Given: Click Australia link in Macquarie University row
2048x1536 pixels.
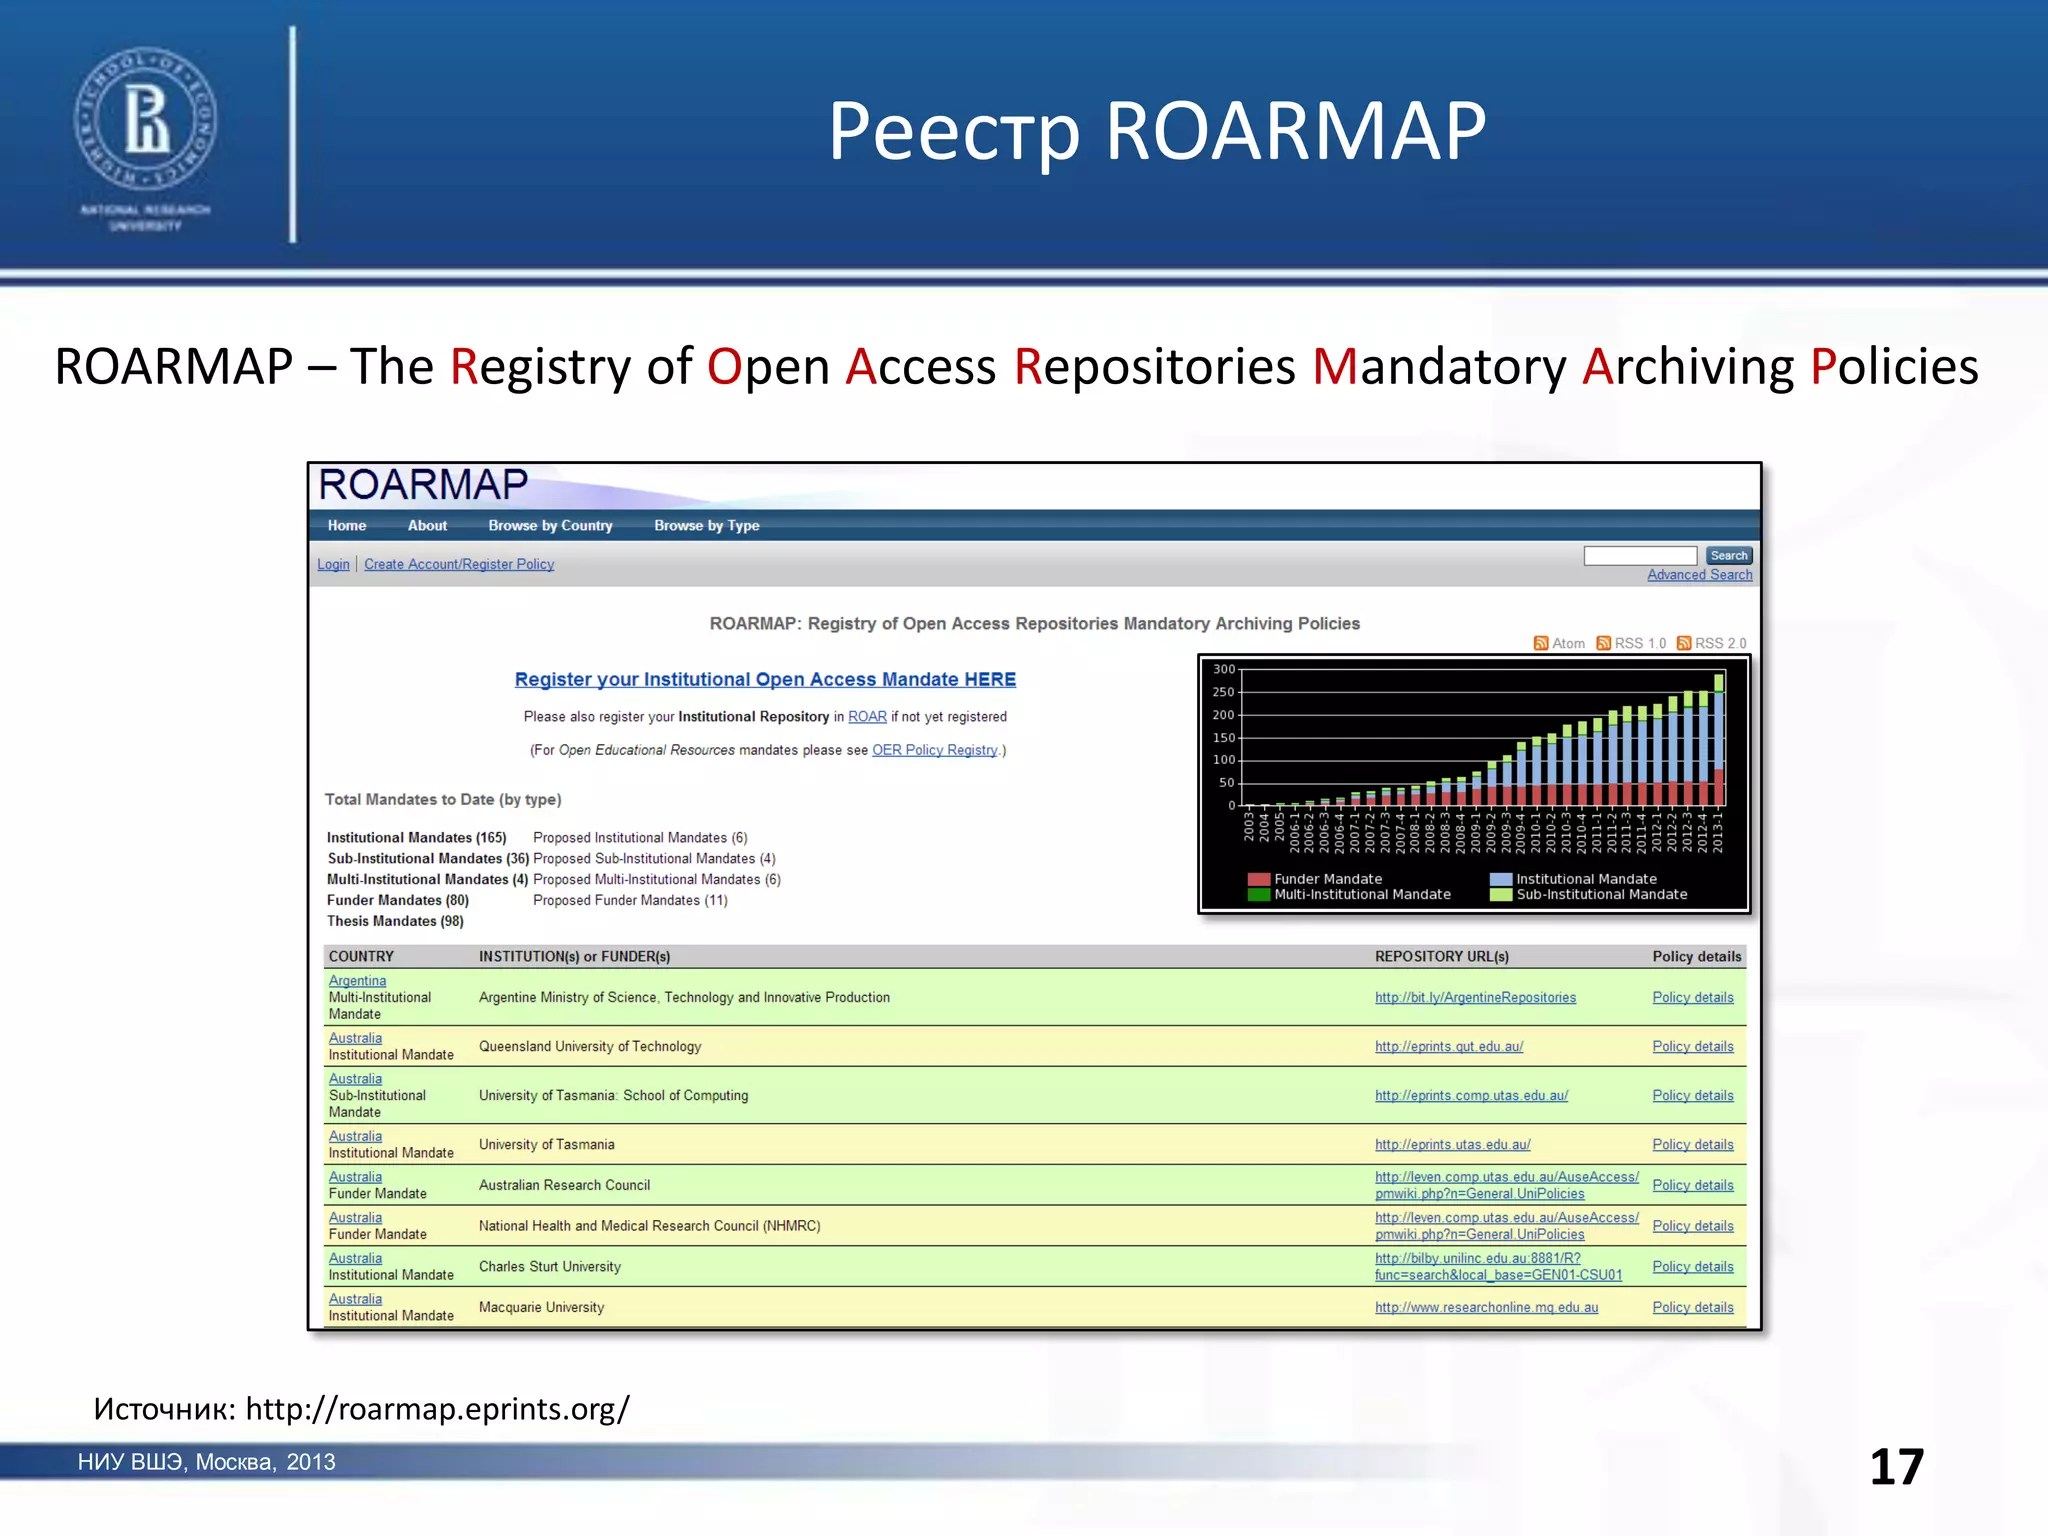Looking at the screenshot, I should coord(355,1299).
